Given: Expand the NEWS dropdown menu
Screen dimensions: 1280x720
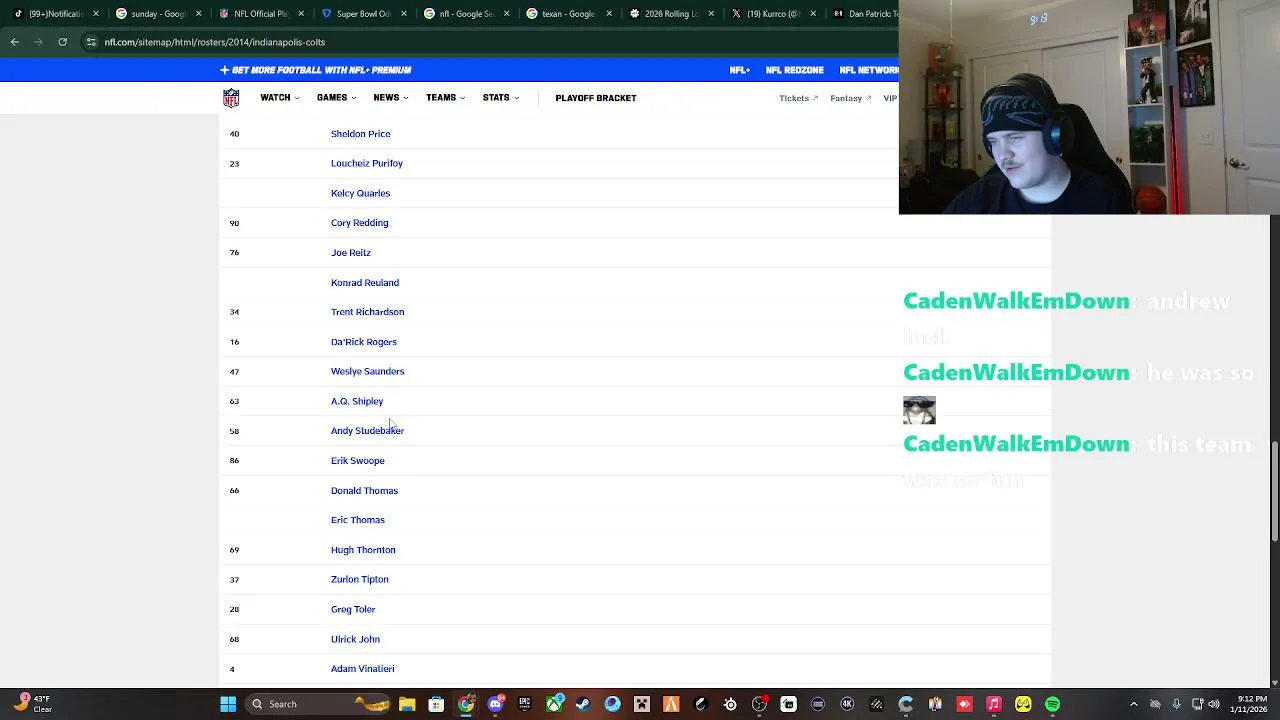Looking at the screenshot, I should 391,98.
